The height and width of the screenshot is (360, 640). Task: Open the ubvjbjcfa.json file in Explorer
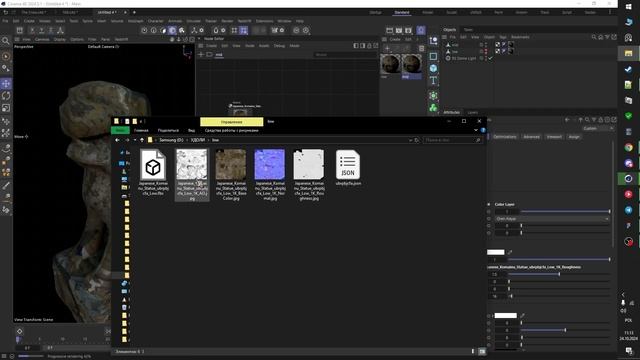coord(348,168)
